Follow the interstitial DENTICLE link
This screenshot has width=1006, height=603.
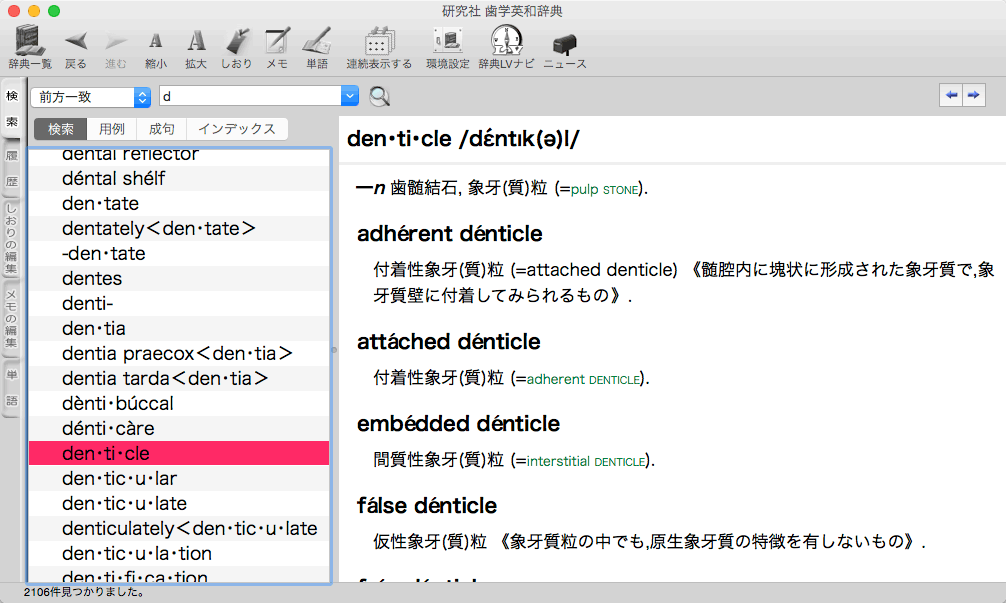(586, 461)
